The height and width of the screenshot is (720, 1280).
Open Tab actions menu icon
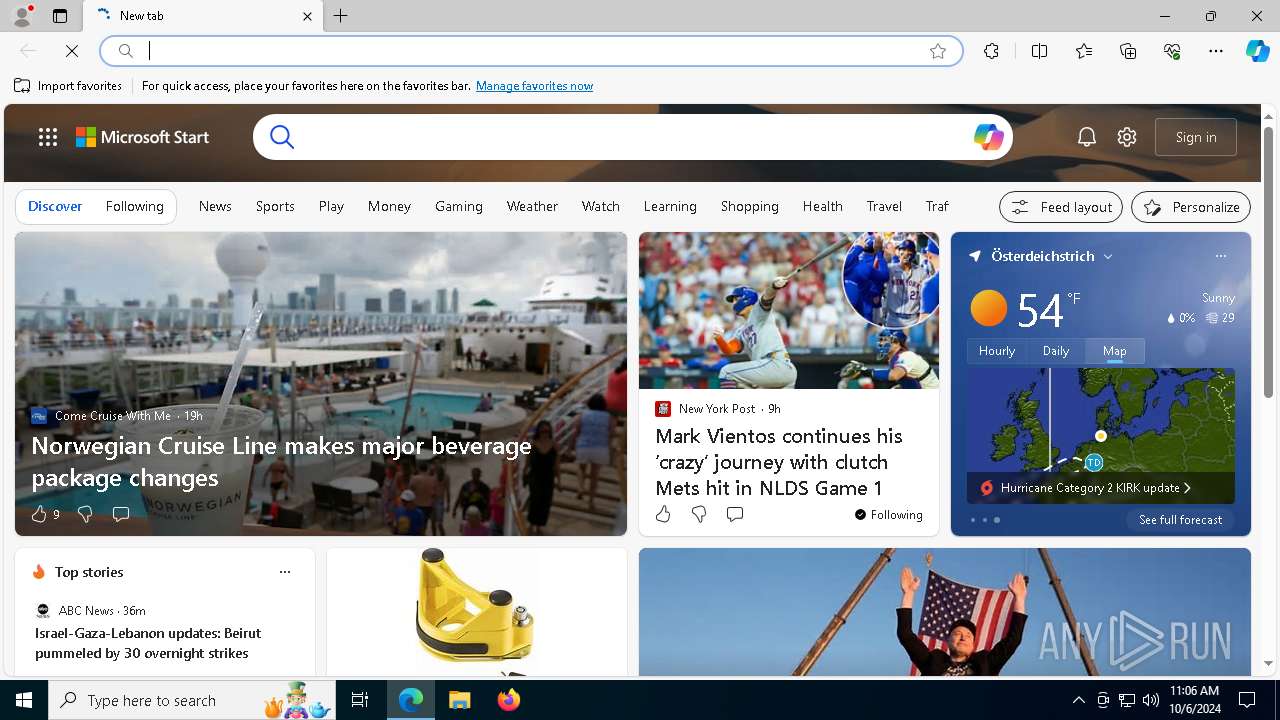(x=60, y=16)
